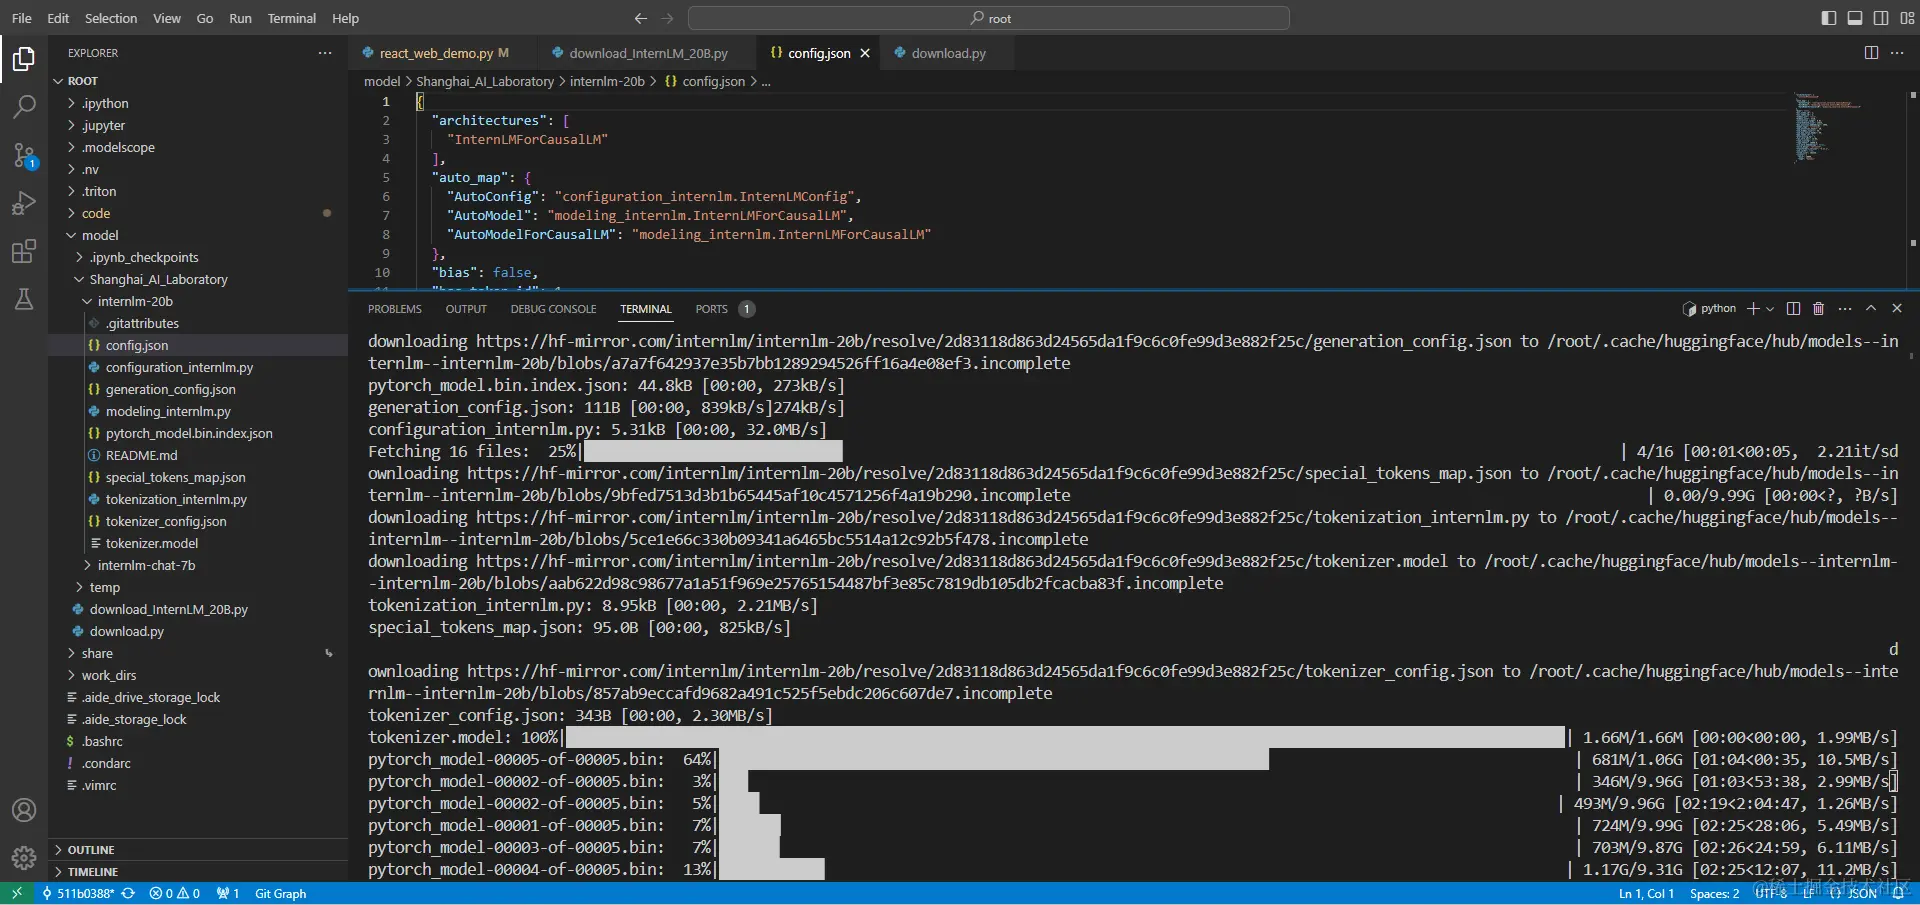
Task: Show the OUTPUT panel tab
Action: tap(466, 309)
